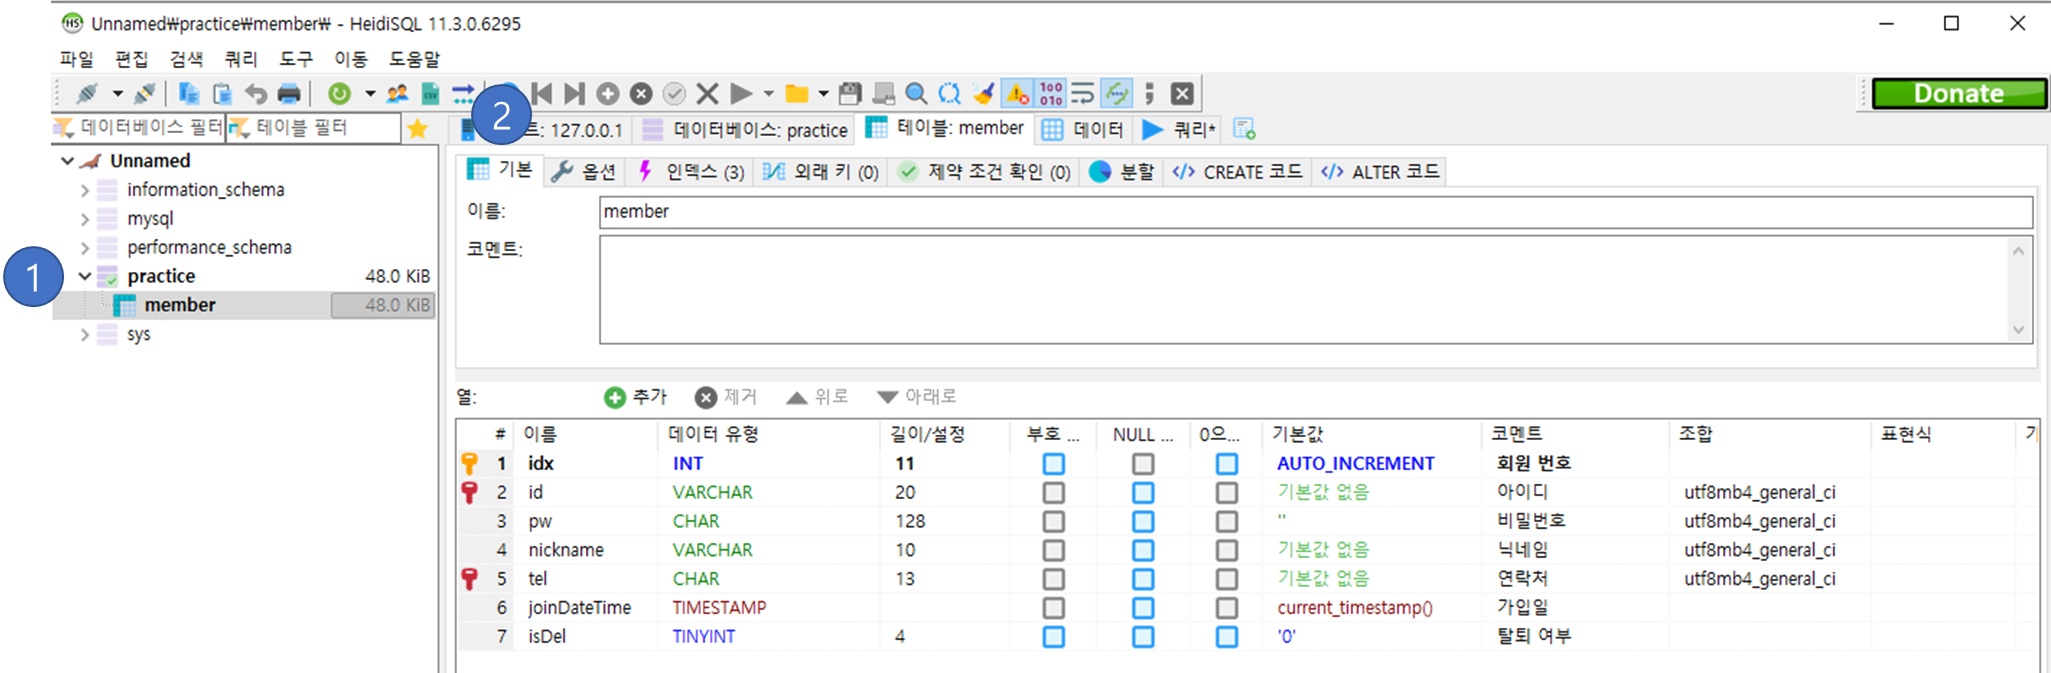
Task: Toggle allow NULL checkbox in pw row
Action: coord(1143,522)
